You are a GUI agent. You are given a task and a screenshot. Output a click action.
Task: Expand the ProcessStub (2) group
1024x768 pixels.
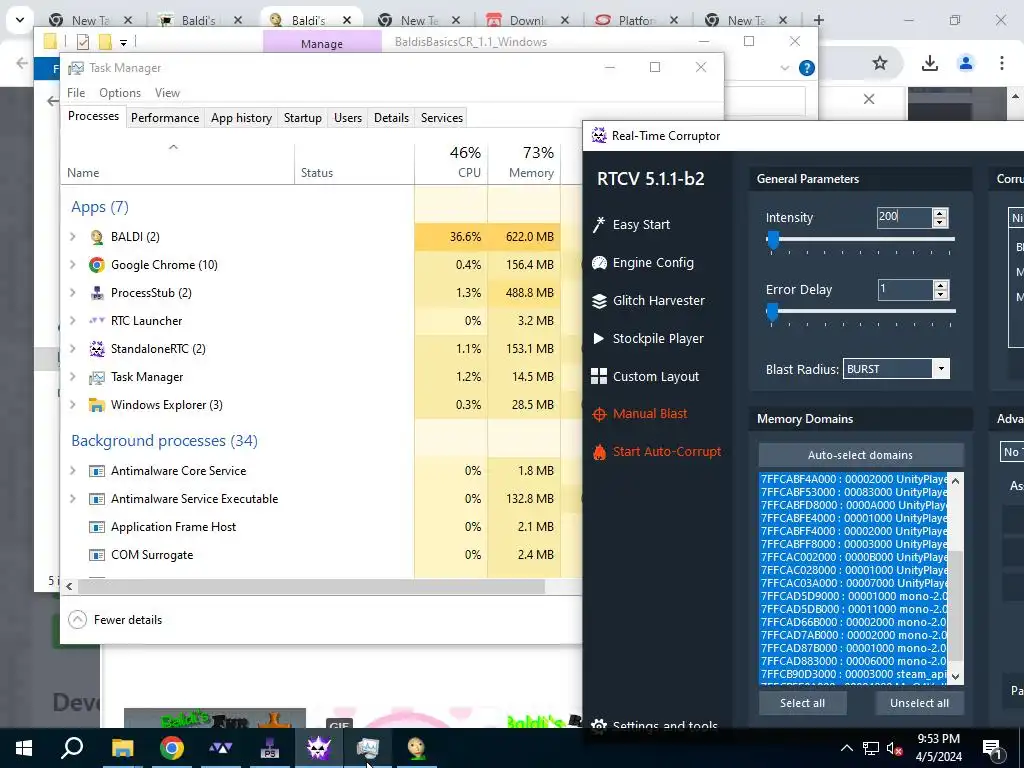pos(73,293)
